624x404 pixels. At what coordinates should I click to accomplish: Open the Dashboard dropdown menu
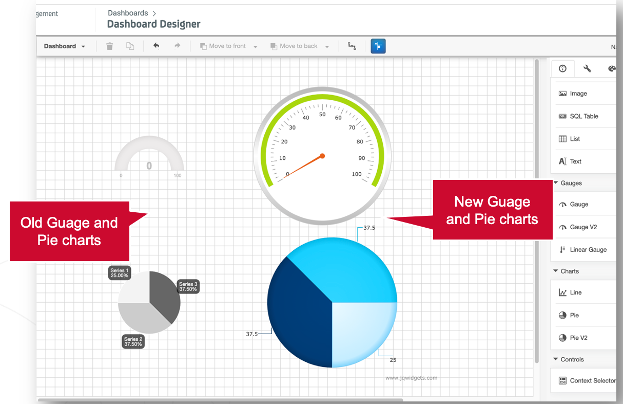(x=63, y=46)
